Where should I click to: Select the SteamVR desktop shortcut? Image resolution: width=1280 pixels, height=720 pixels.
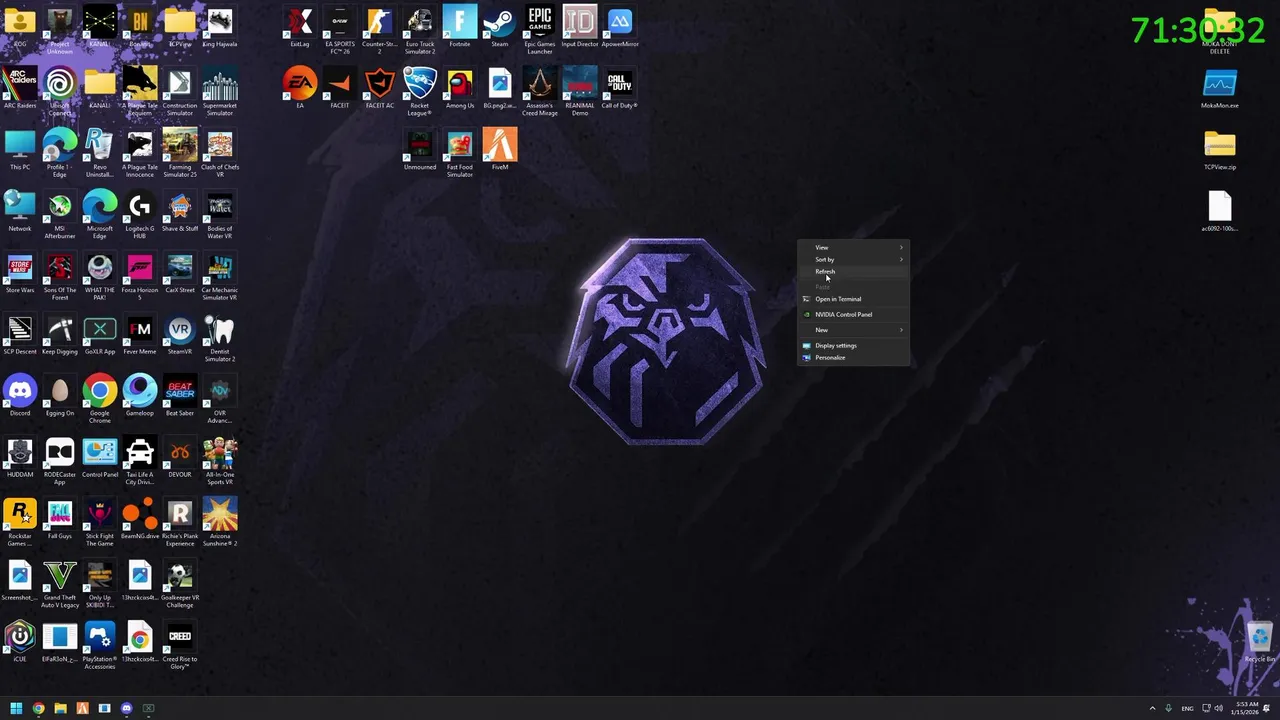pyautogui.click(x=180, y=335)
